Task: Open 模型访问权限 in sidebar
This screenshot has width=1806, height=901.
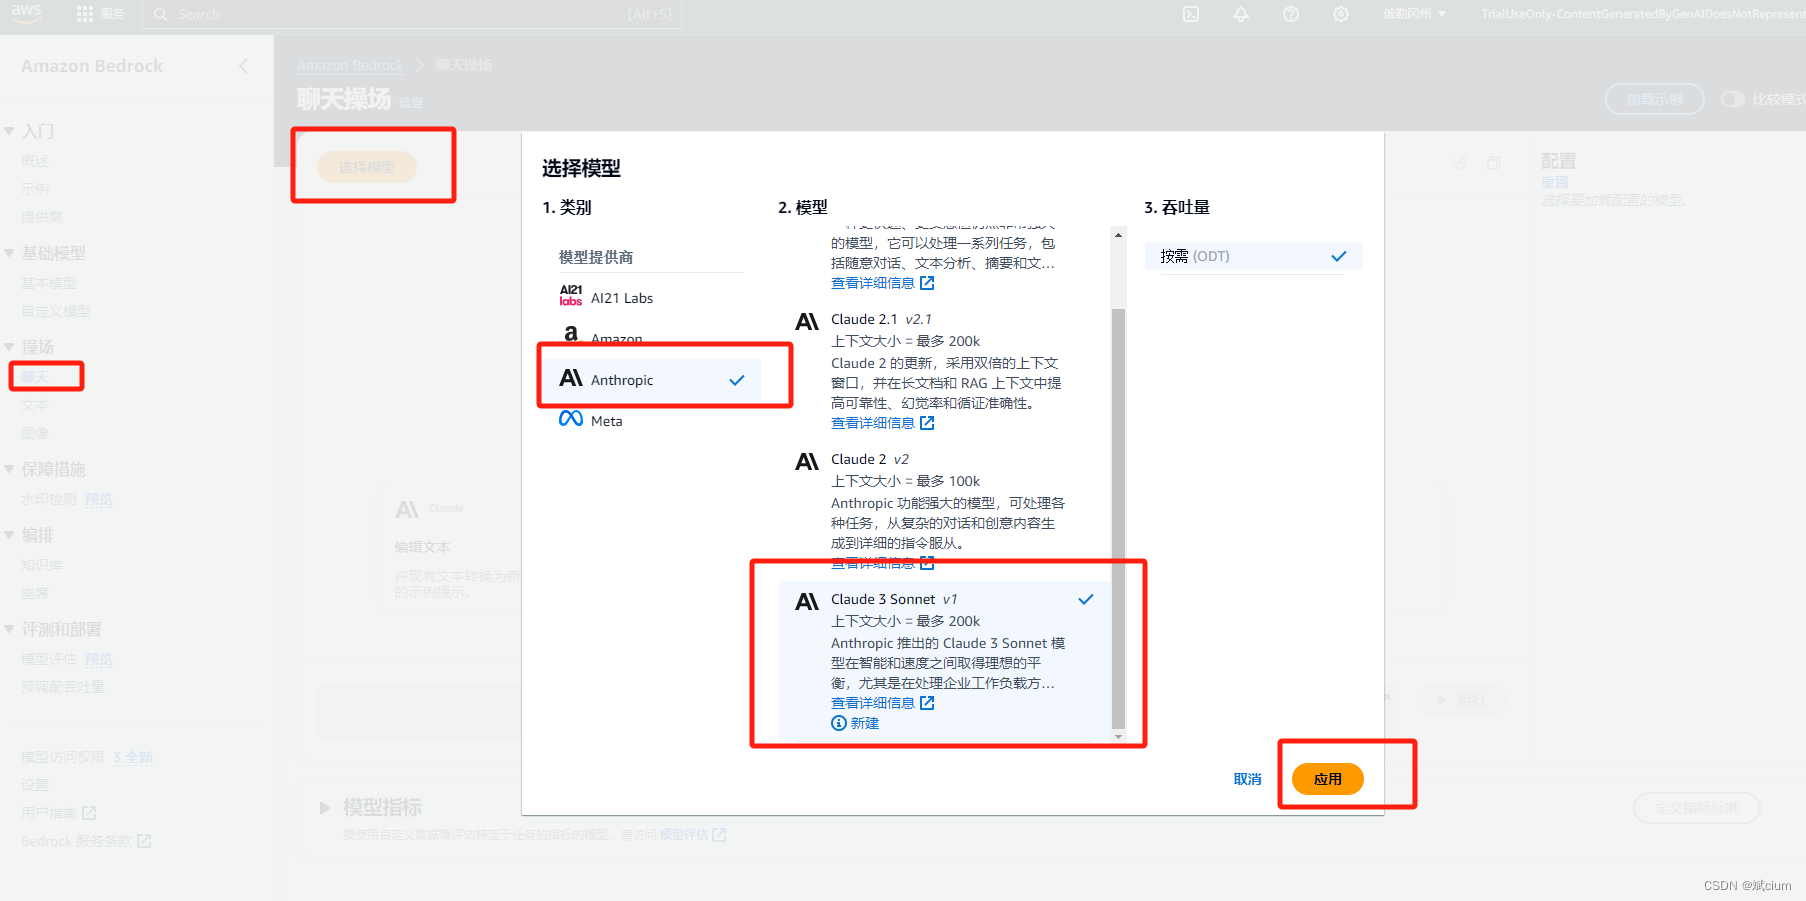Action: tap(63, 757)
